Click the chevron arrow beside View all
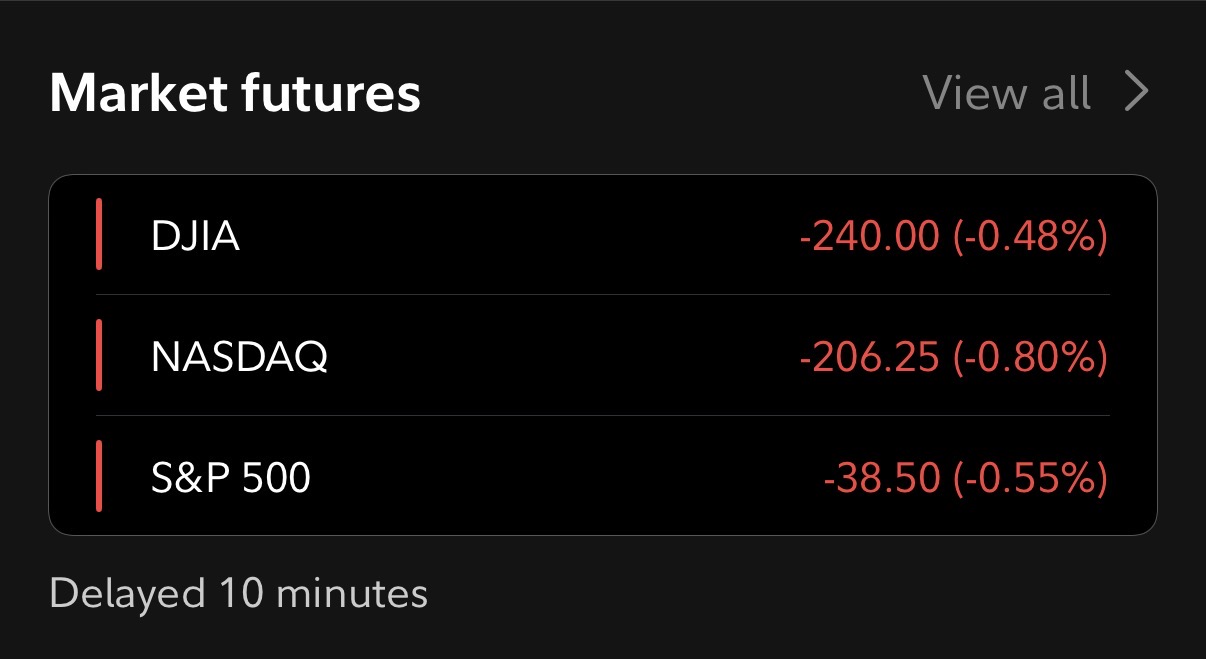Viewport: 1206px width, 659px height. 1136,92
